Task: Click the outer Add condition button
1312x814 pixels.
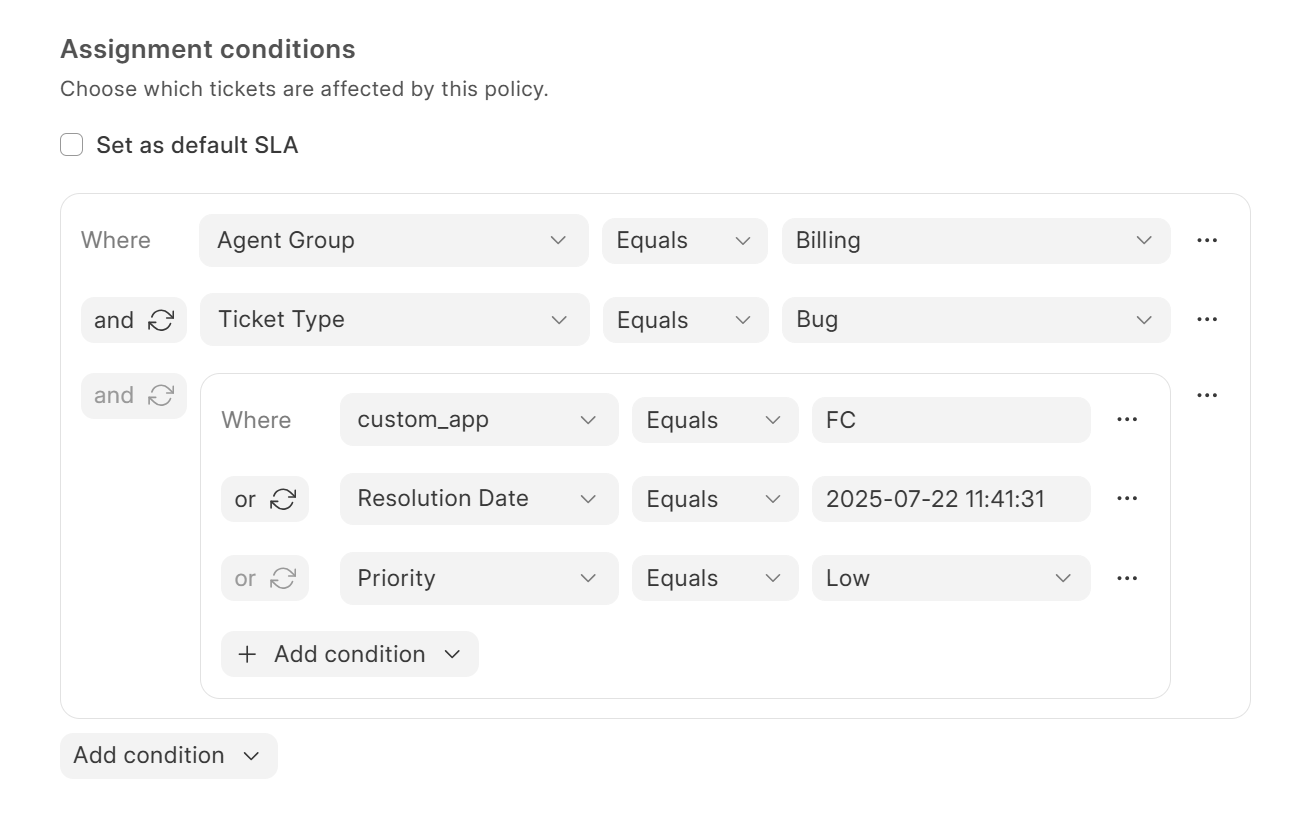Action: [168, 756]
